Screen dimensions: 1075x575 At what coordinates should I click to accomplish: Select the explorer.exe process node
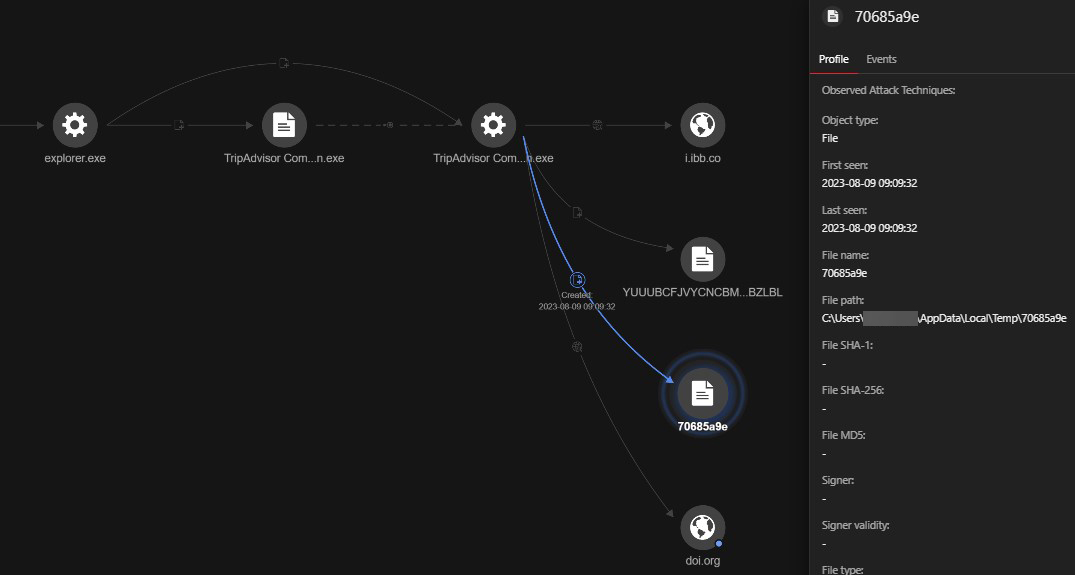(74, 125)
